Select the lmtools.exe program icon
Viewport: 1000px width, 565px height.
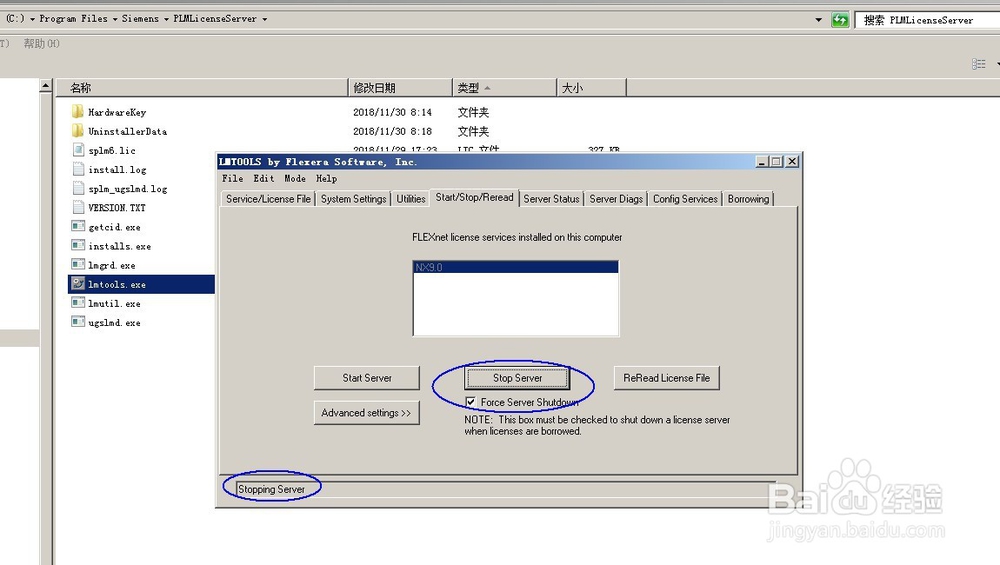point(78,284)
